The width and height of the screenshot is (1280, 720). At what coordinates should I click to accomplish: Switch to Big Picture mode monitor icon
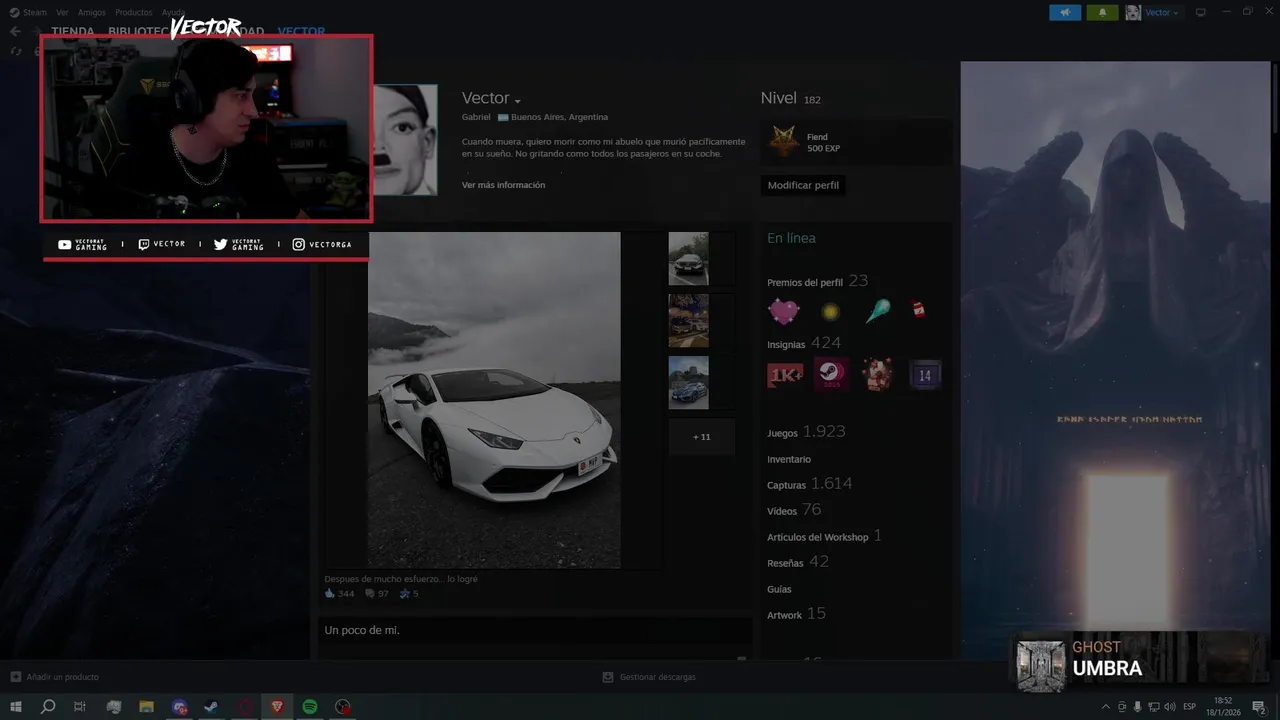(1201, 12)
